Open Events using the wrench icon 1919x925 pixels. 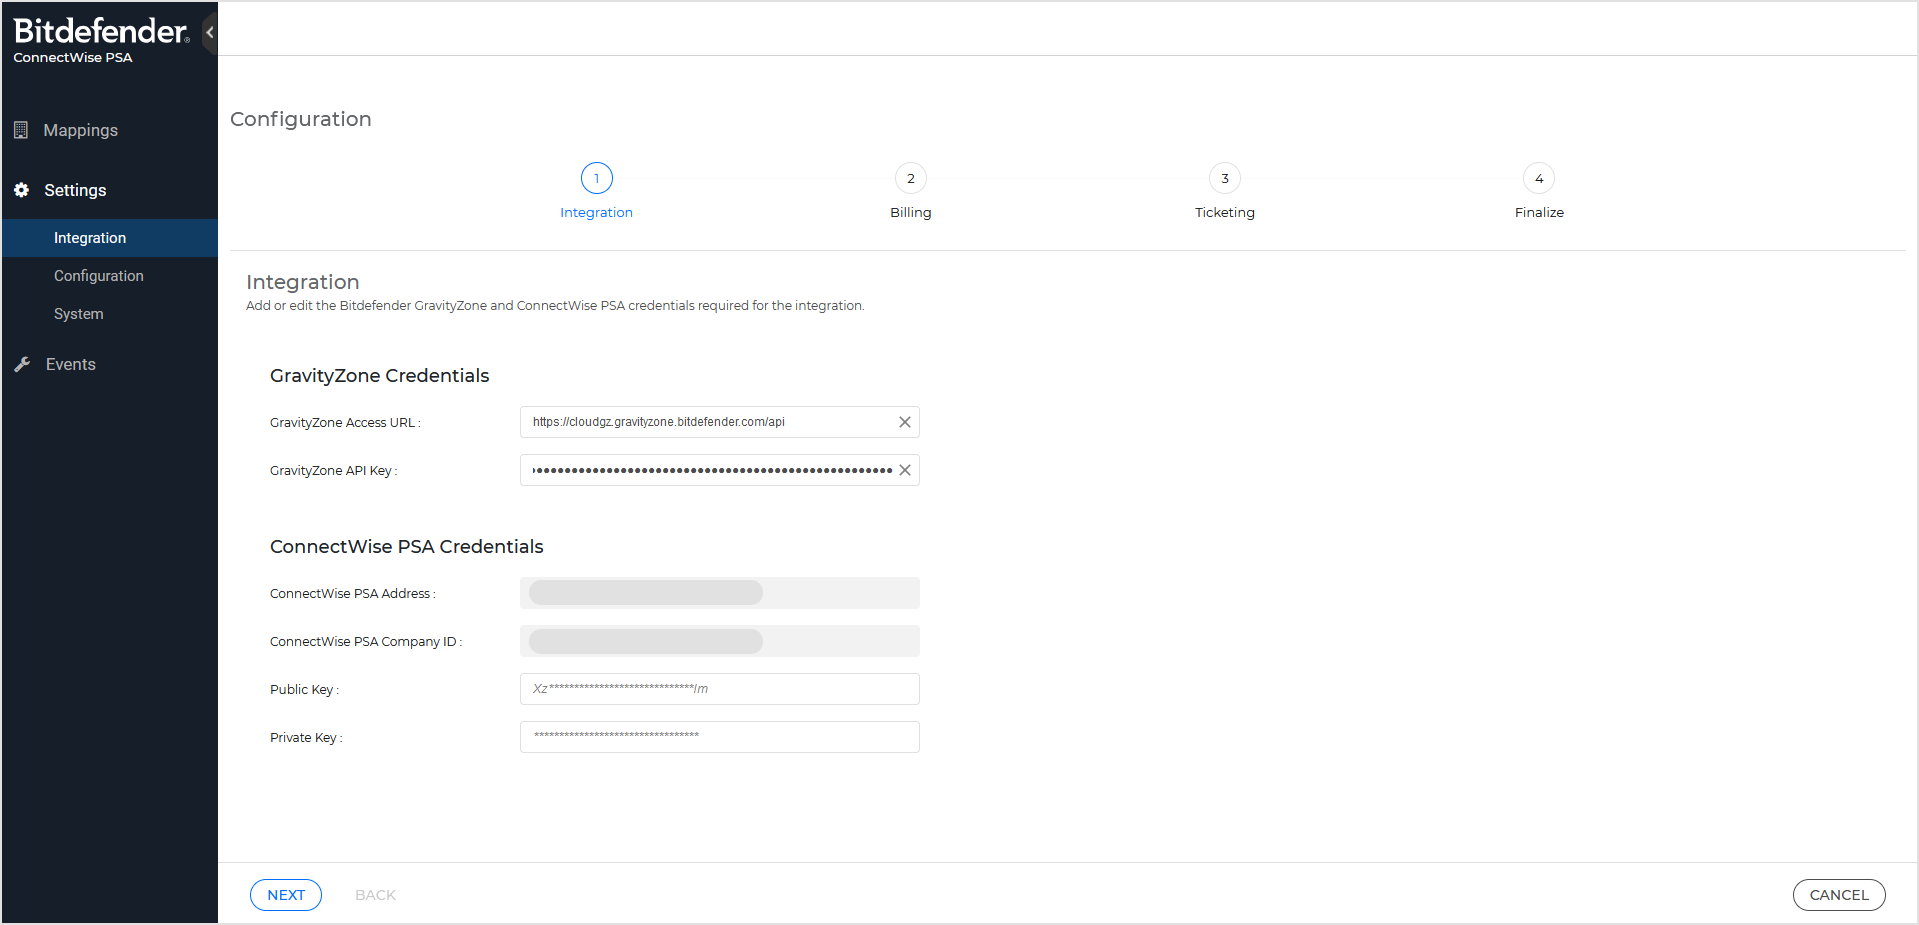pyautogui.click(x=22, y=363)
